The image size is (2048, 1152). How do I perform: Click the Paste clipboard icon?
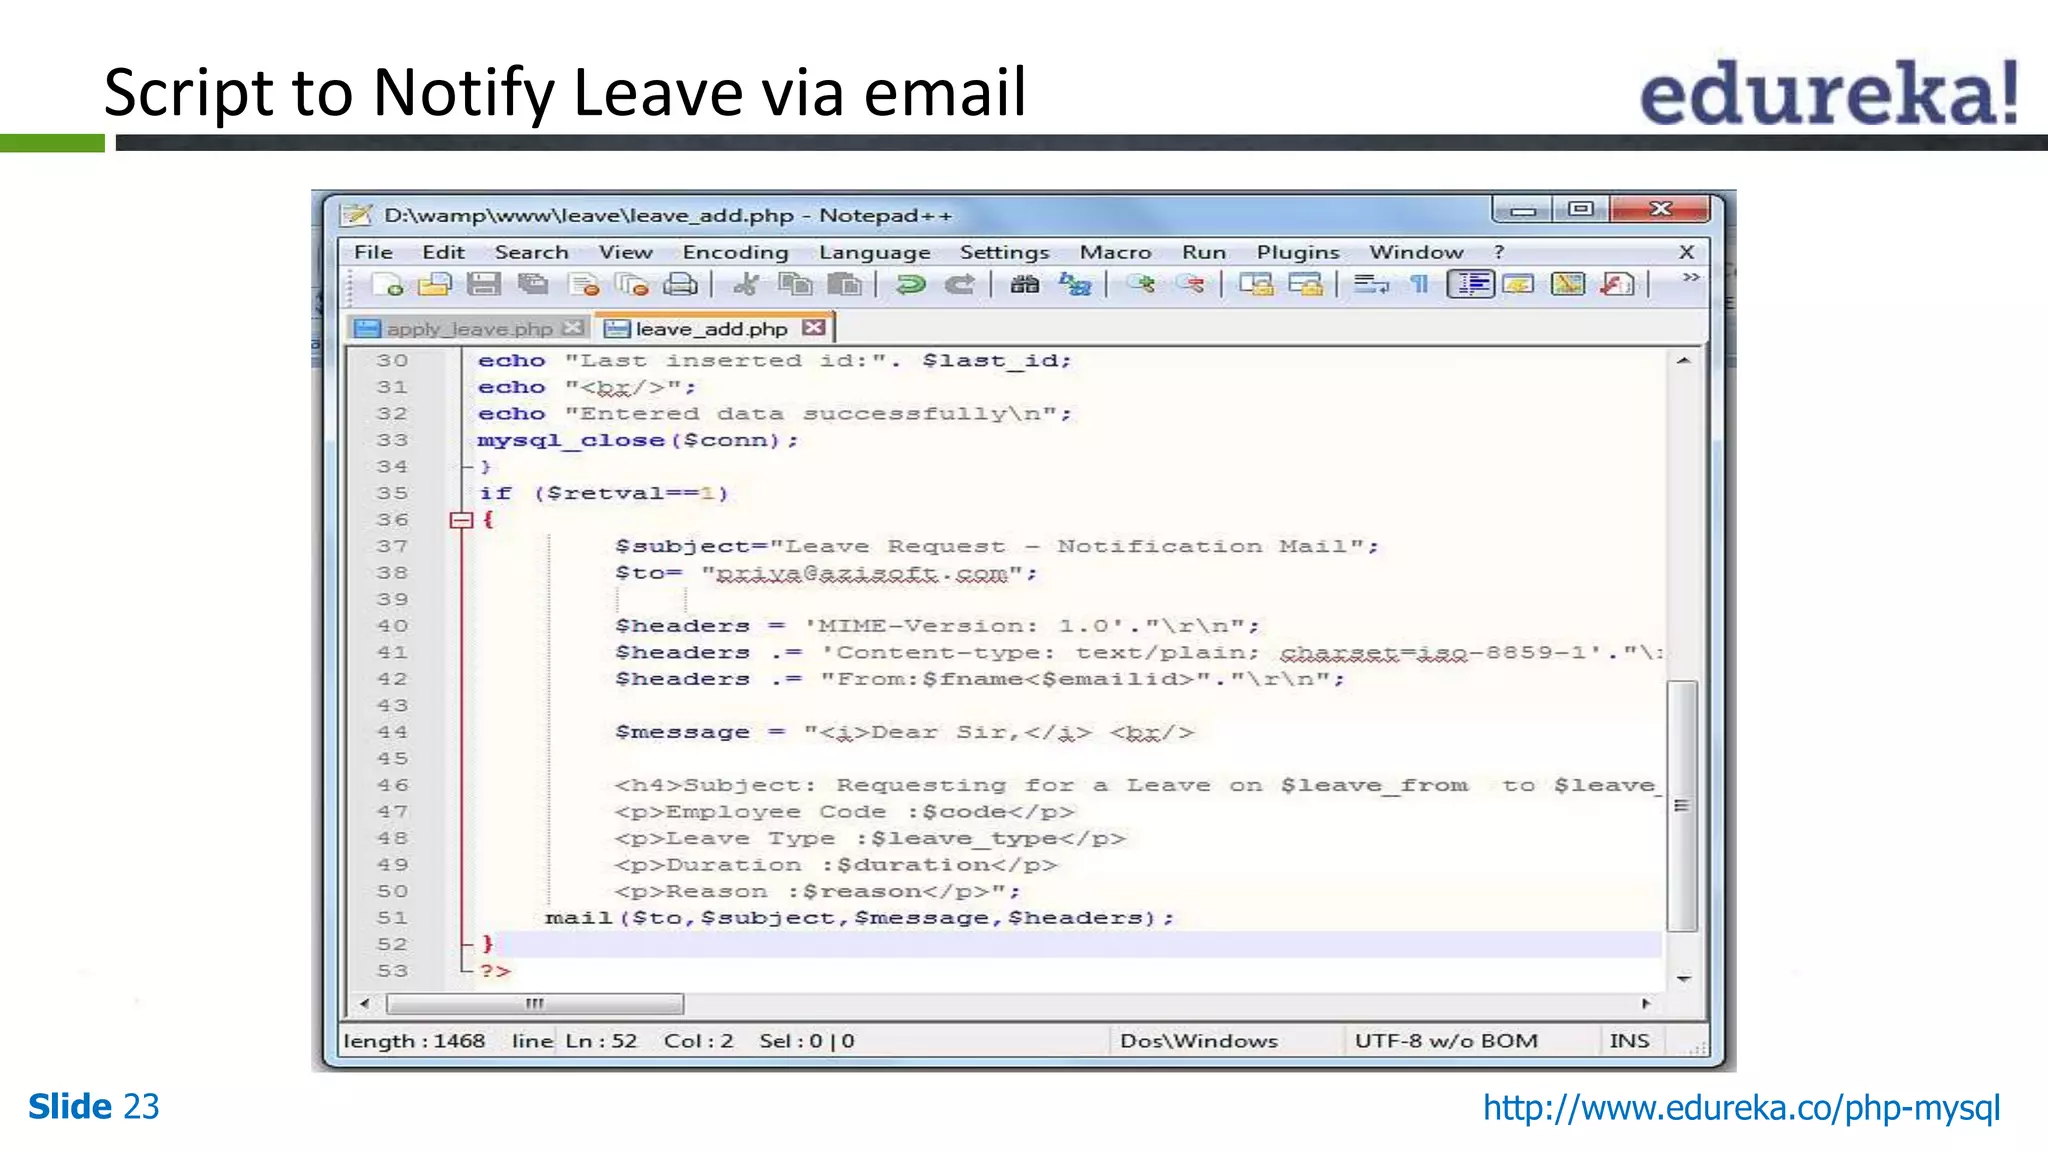tap(845, 285)
